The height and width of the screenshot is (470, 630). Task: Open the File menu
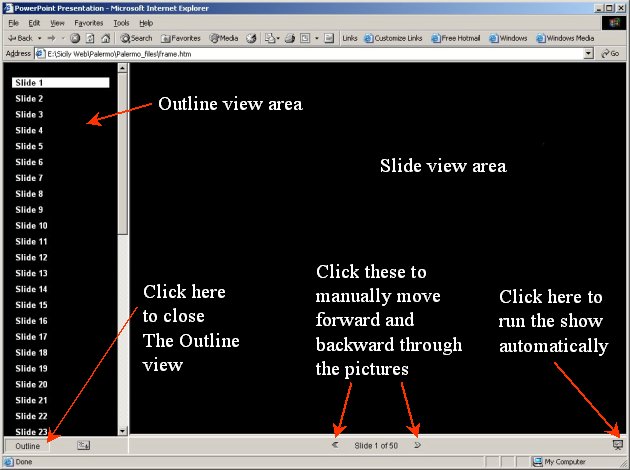tap(13, 22)
